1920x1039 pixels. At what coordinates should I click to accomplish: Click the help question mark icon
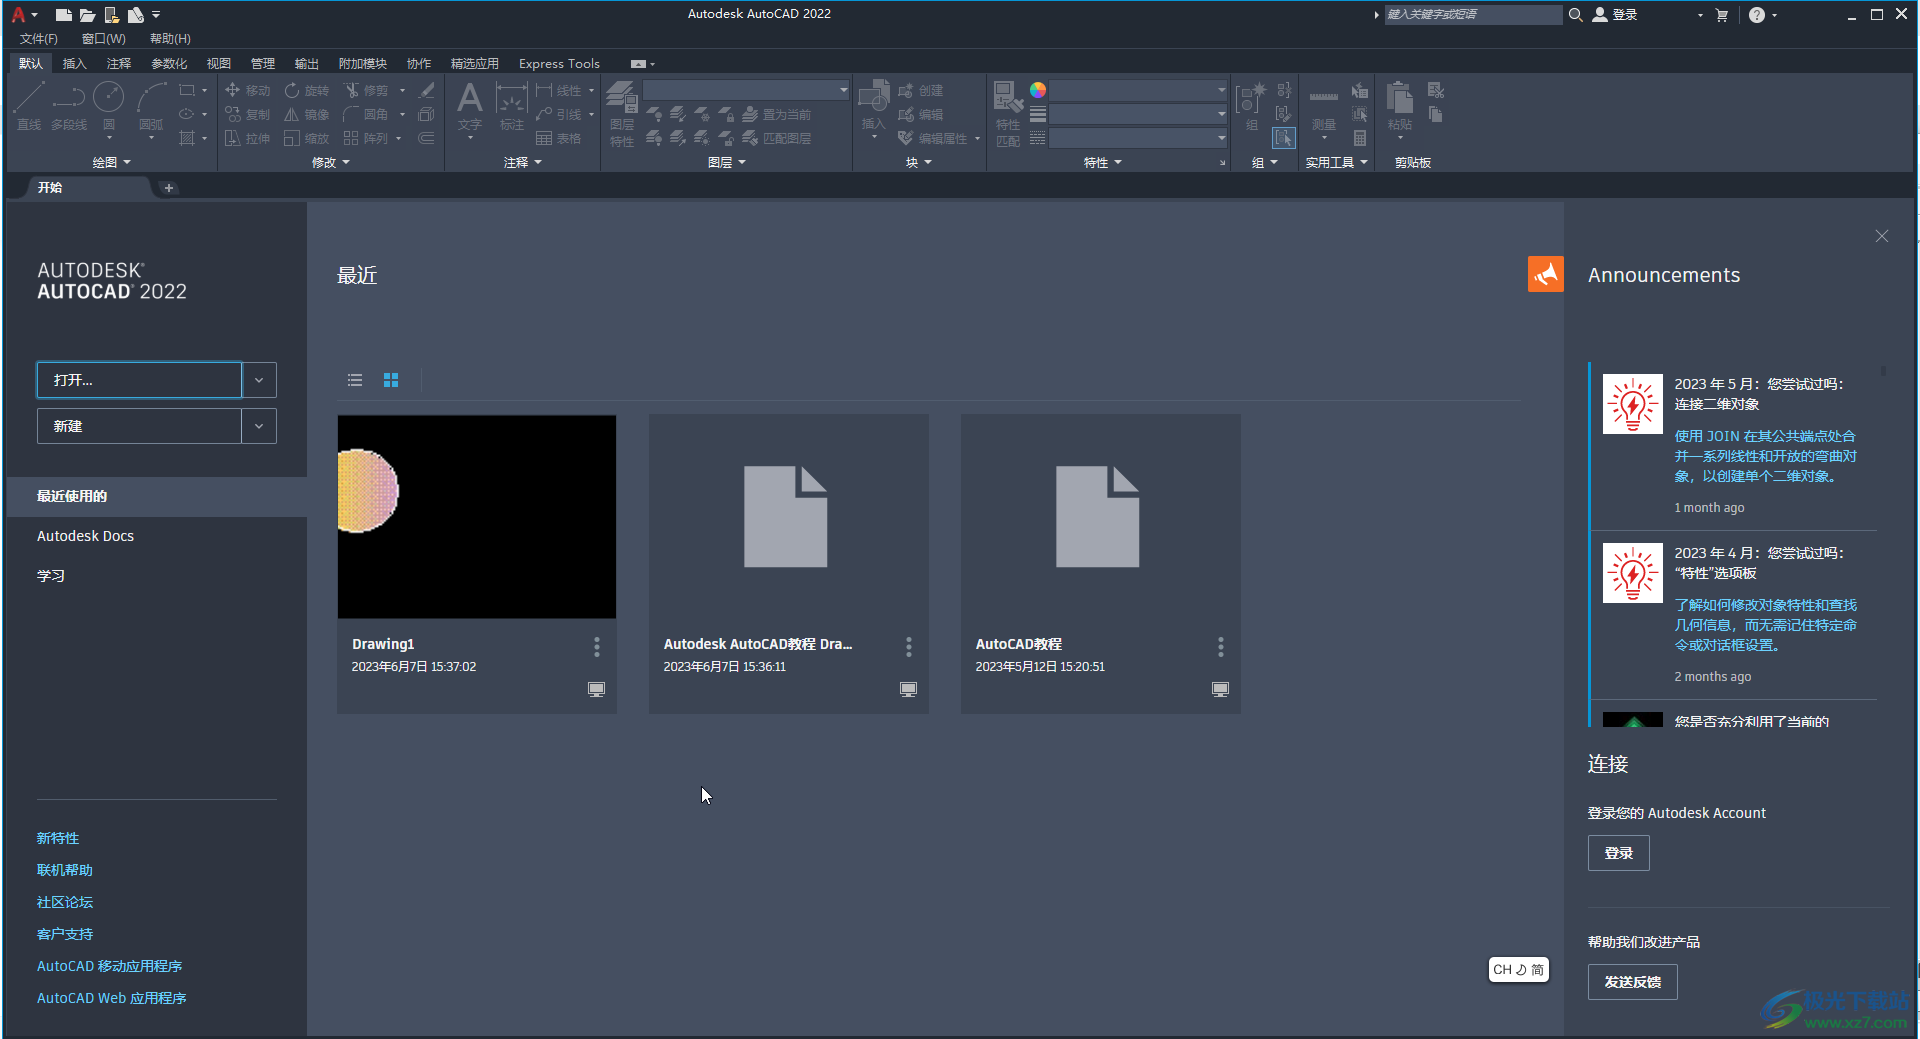point(1757,15)
